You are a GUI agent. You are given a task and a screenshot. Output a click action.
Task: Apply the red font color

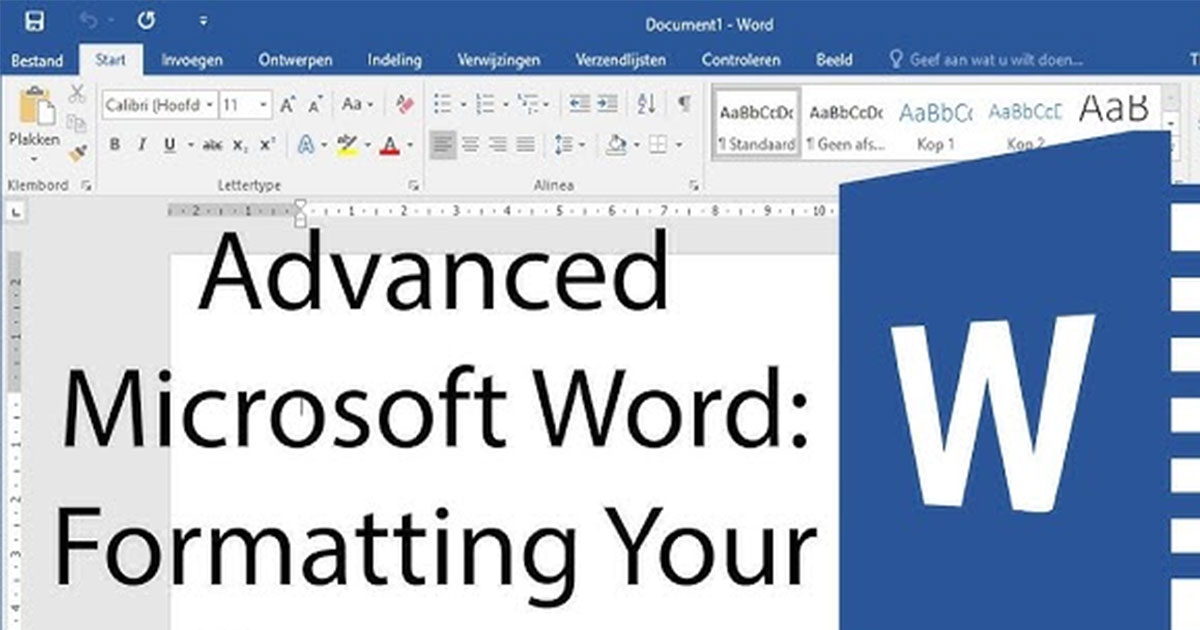(389, 145)
